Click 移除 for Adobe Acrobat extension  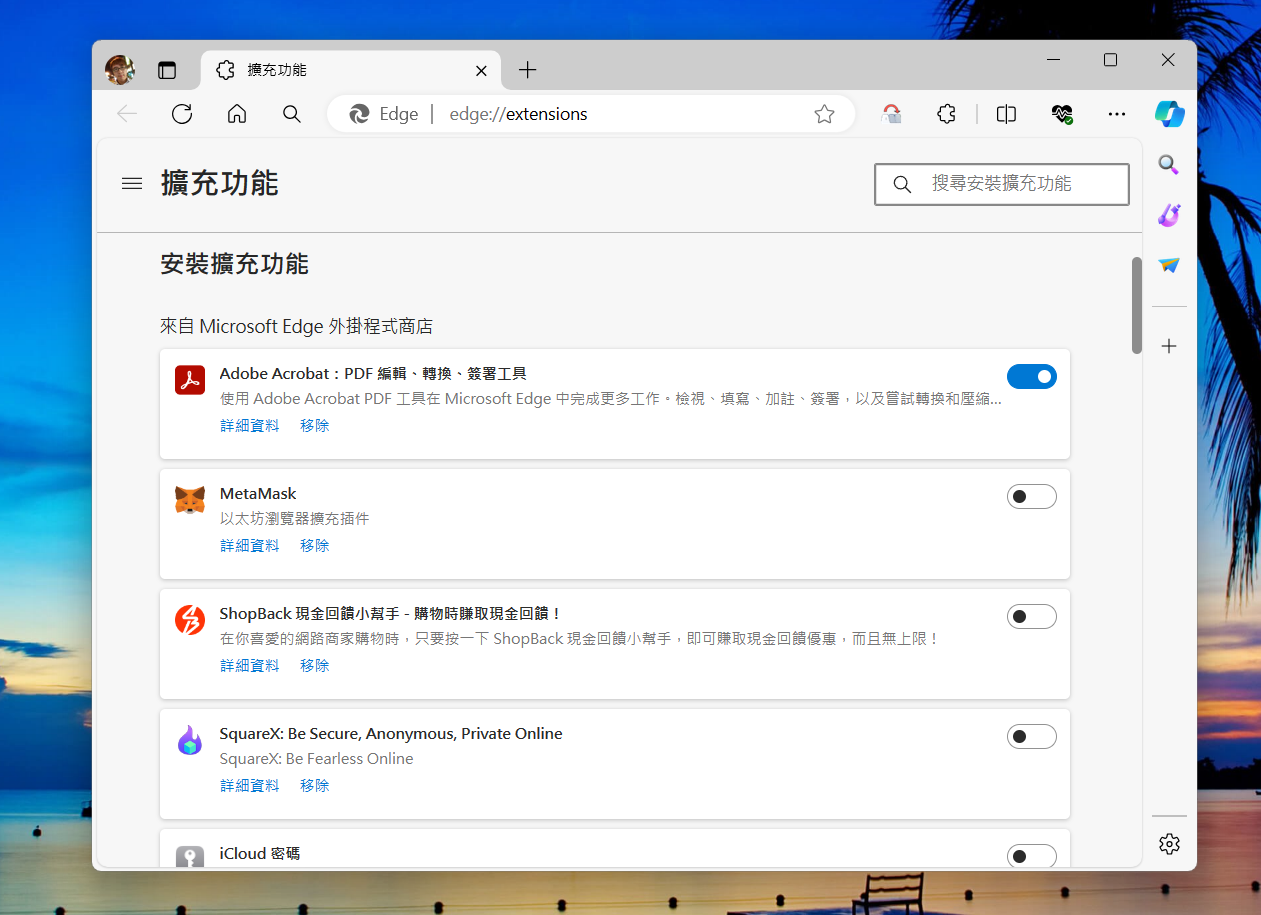(314, 426)
